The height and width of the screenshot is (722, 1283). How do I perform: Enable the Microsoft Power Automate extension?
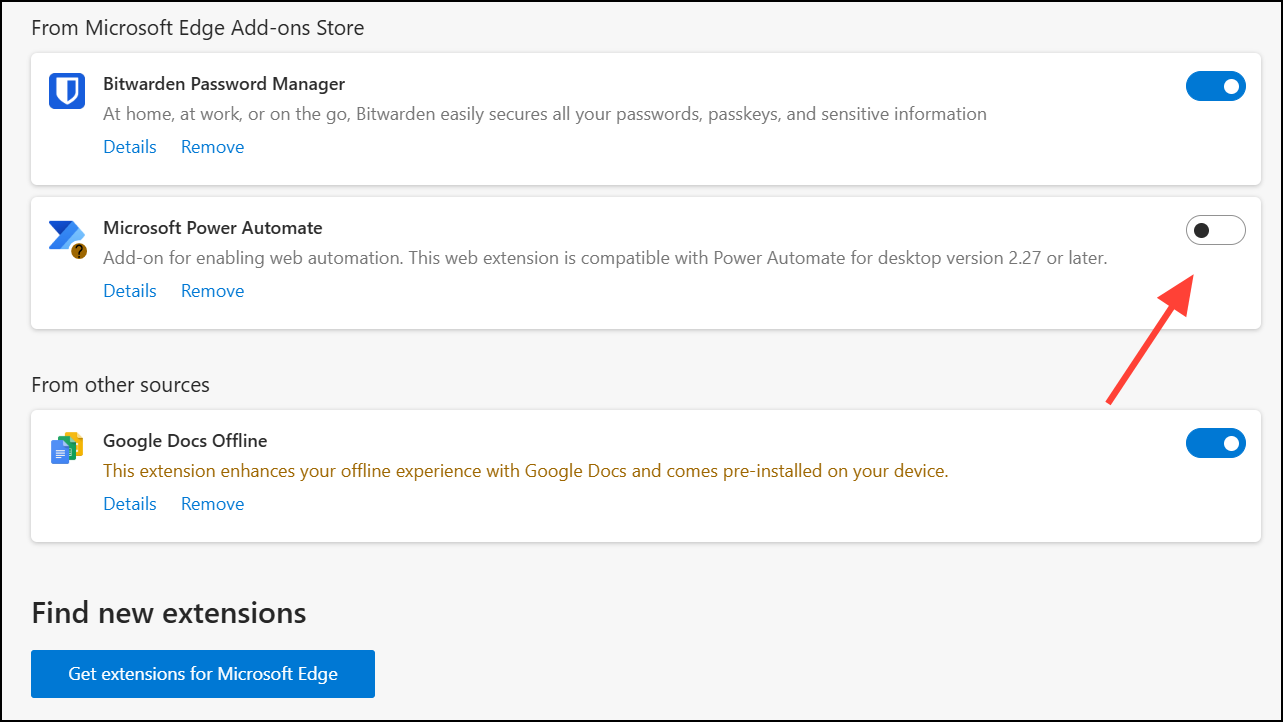coord(1215,231)
